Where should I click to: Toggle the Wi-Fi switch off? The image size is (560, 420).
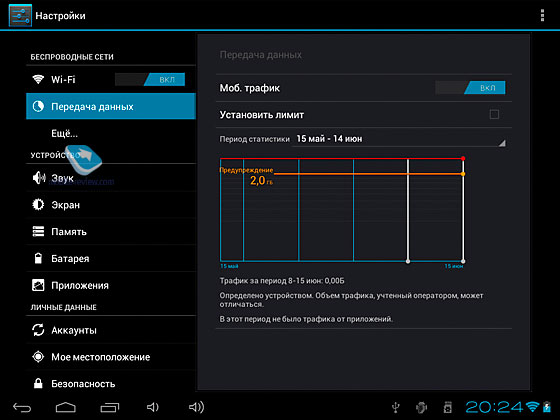pyautogui.click(x=150, y=79)
